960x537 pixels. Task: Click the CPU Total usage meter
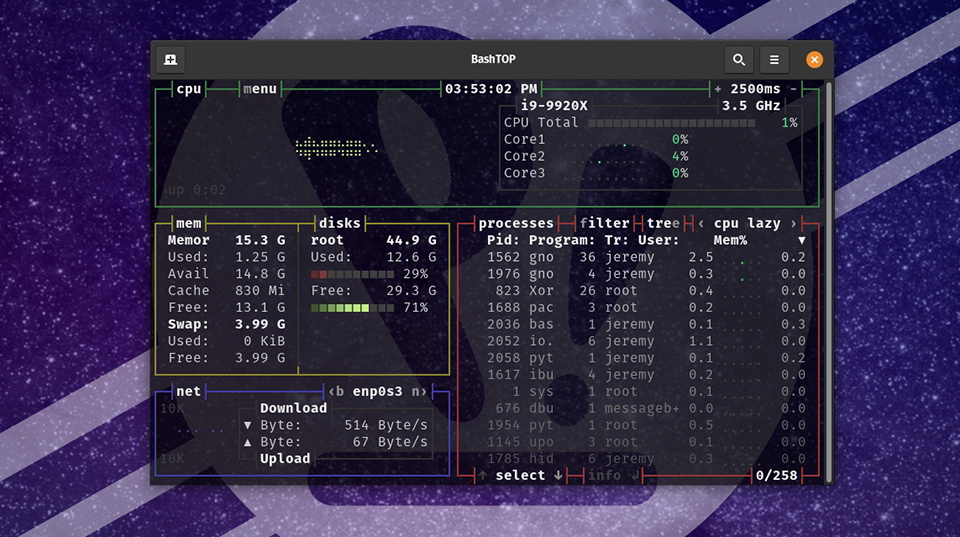coord(672,123)
